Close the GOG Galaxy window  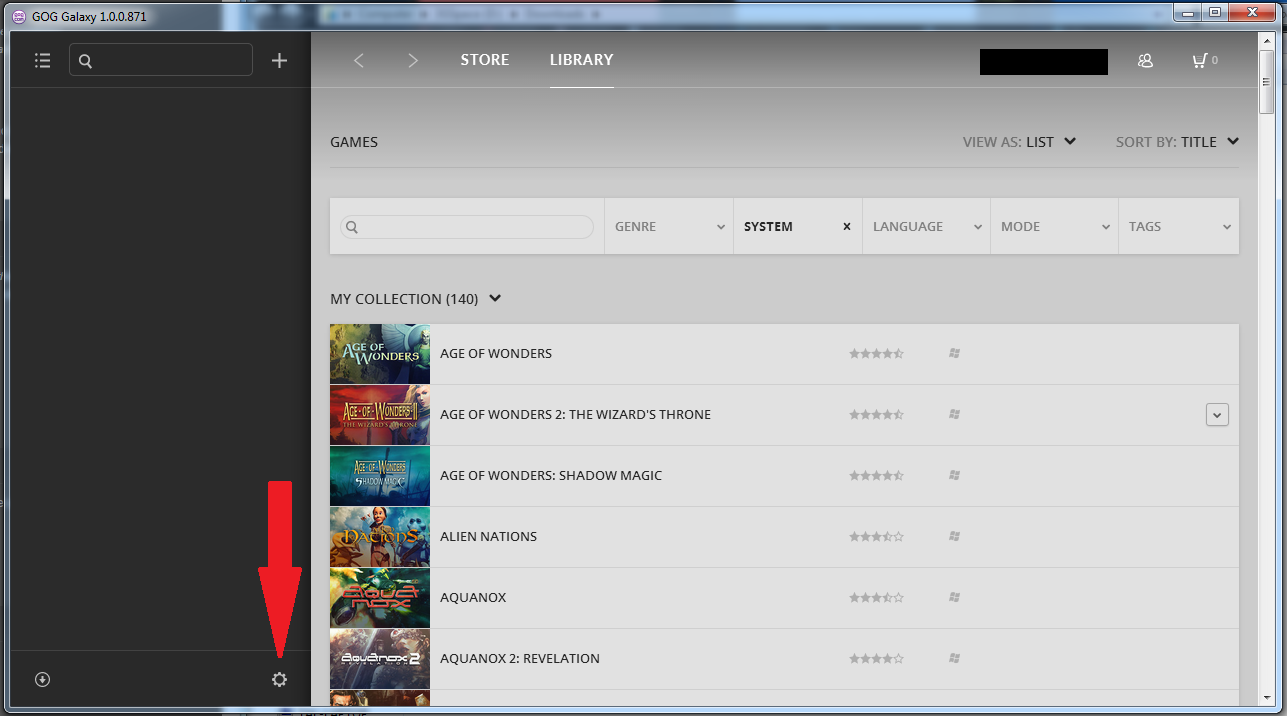pos(1252,12)
